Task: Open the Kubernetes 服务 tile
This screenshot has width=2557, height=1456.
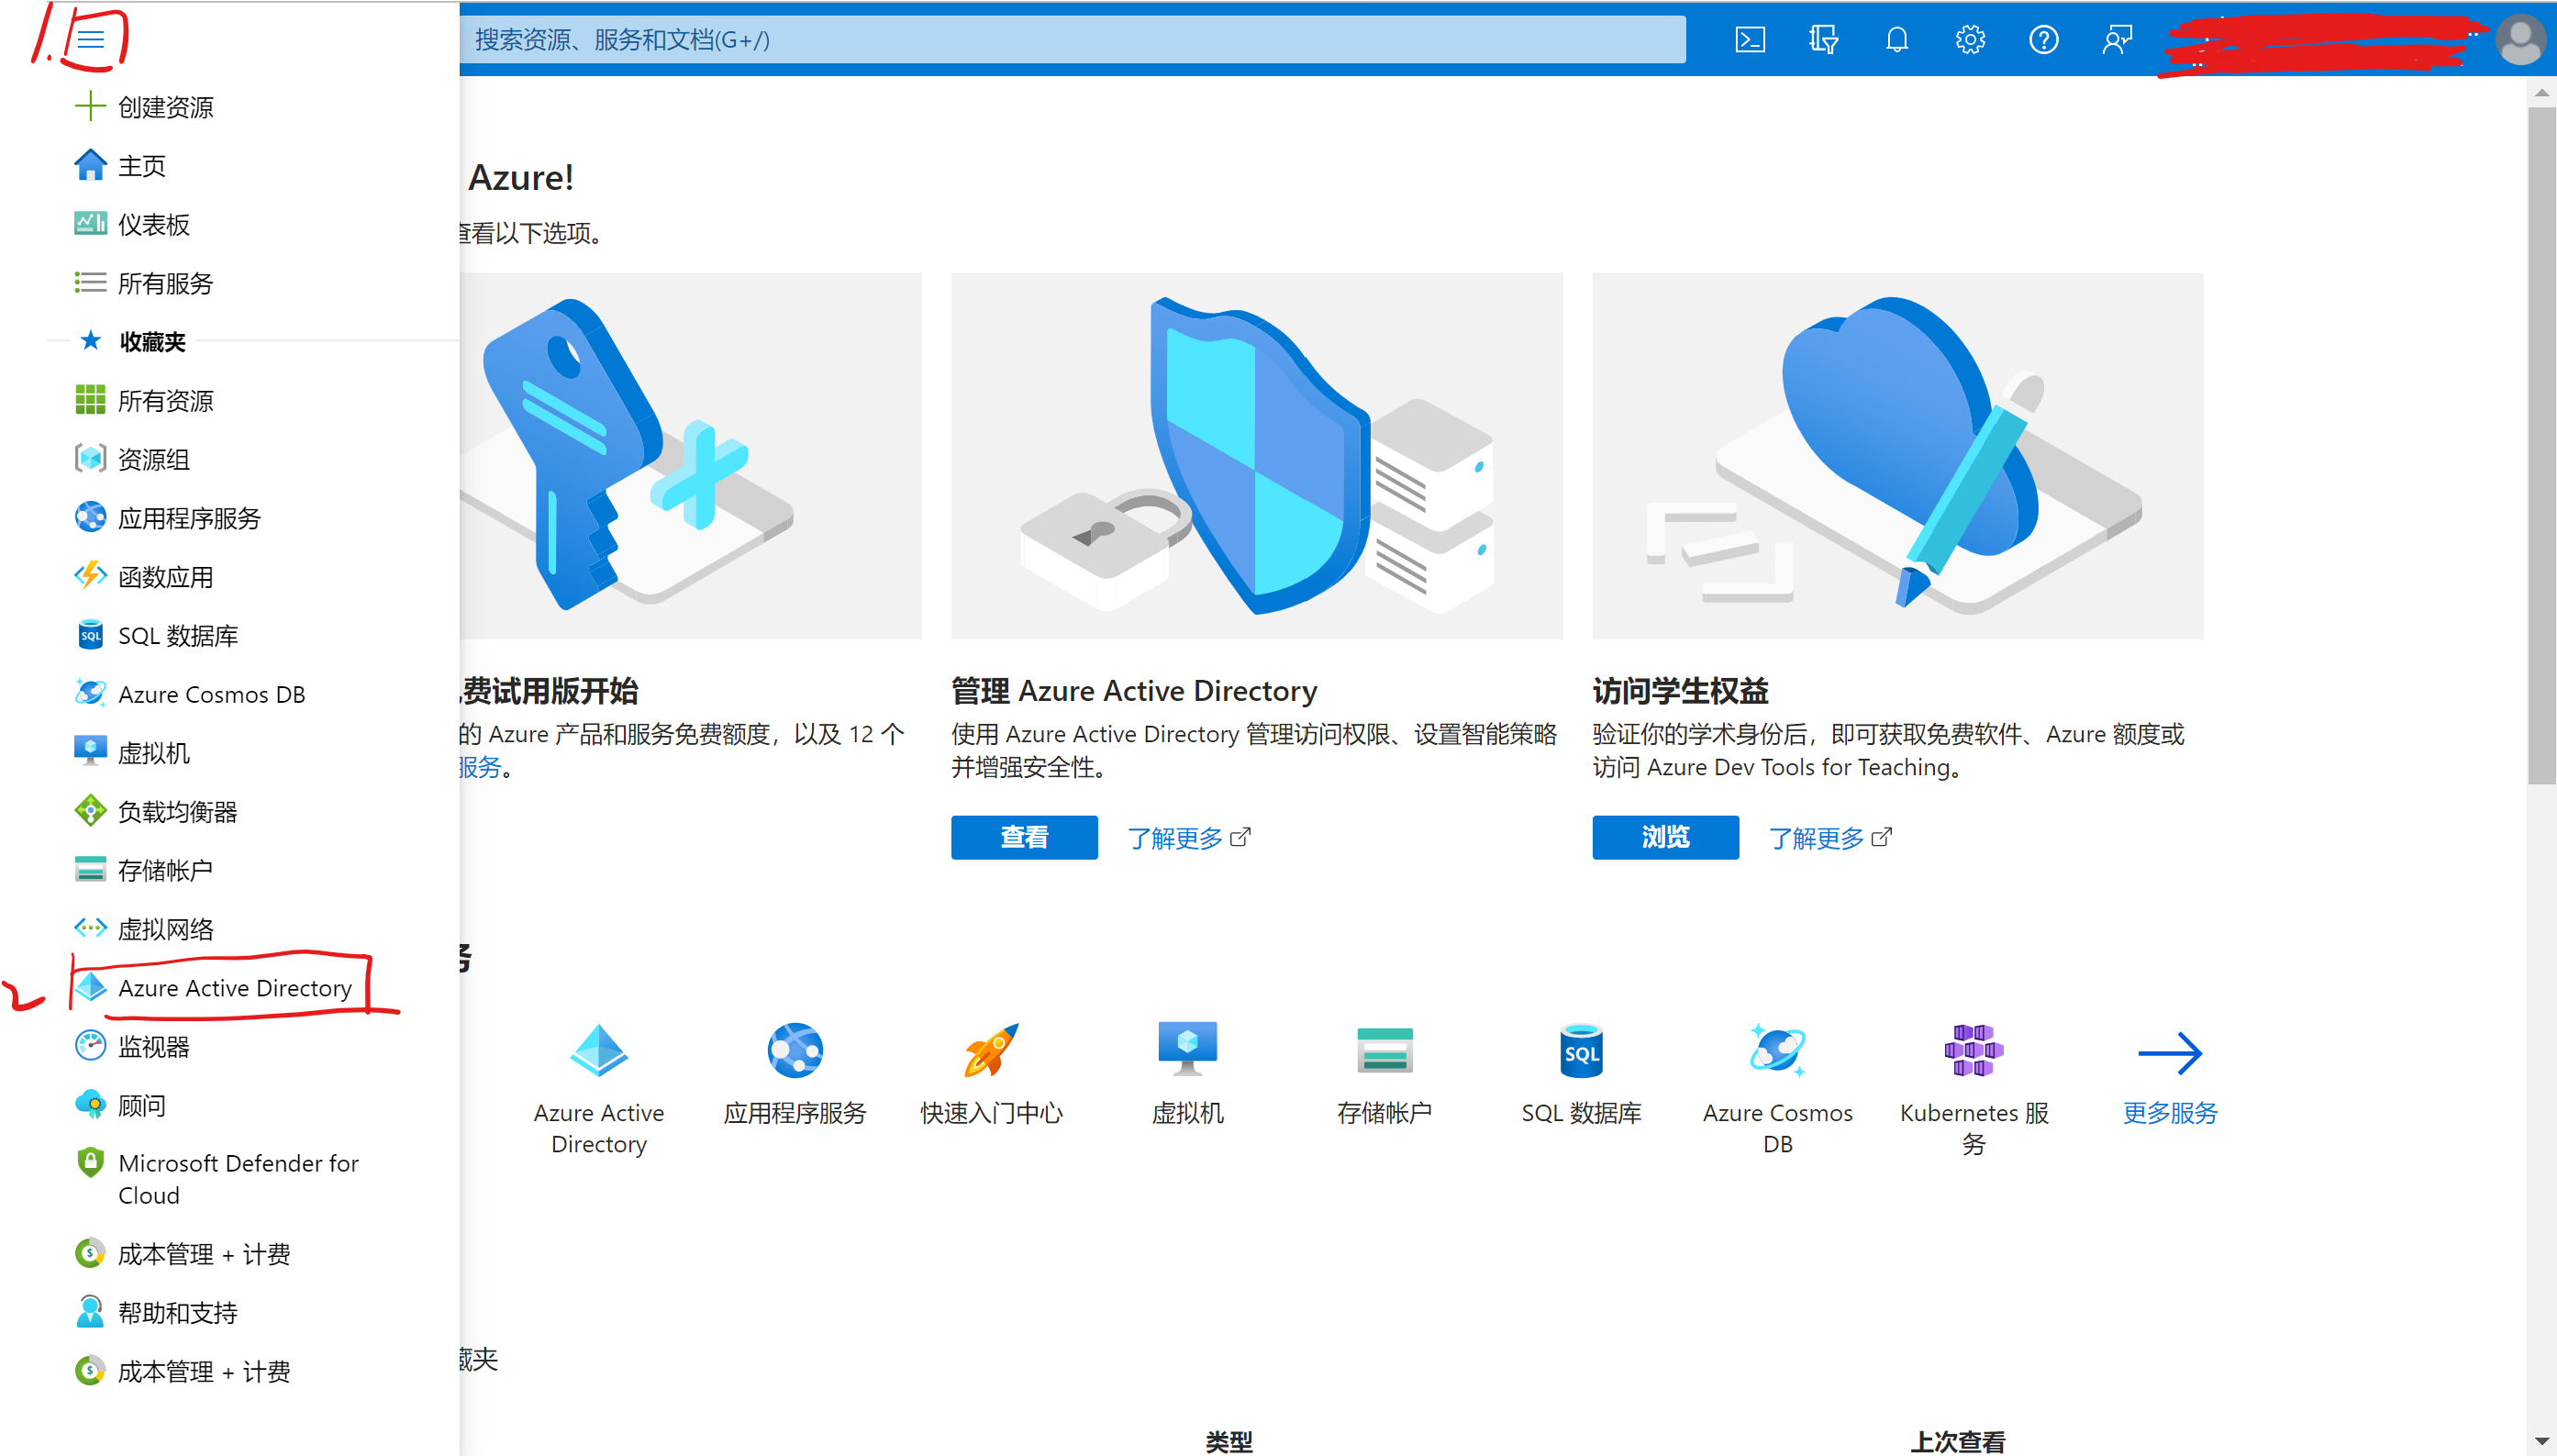Action: point(1973,1089)
